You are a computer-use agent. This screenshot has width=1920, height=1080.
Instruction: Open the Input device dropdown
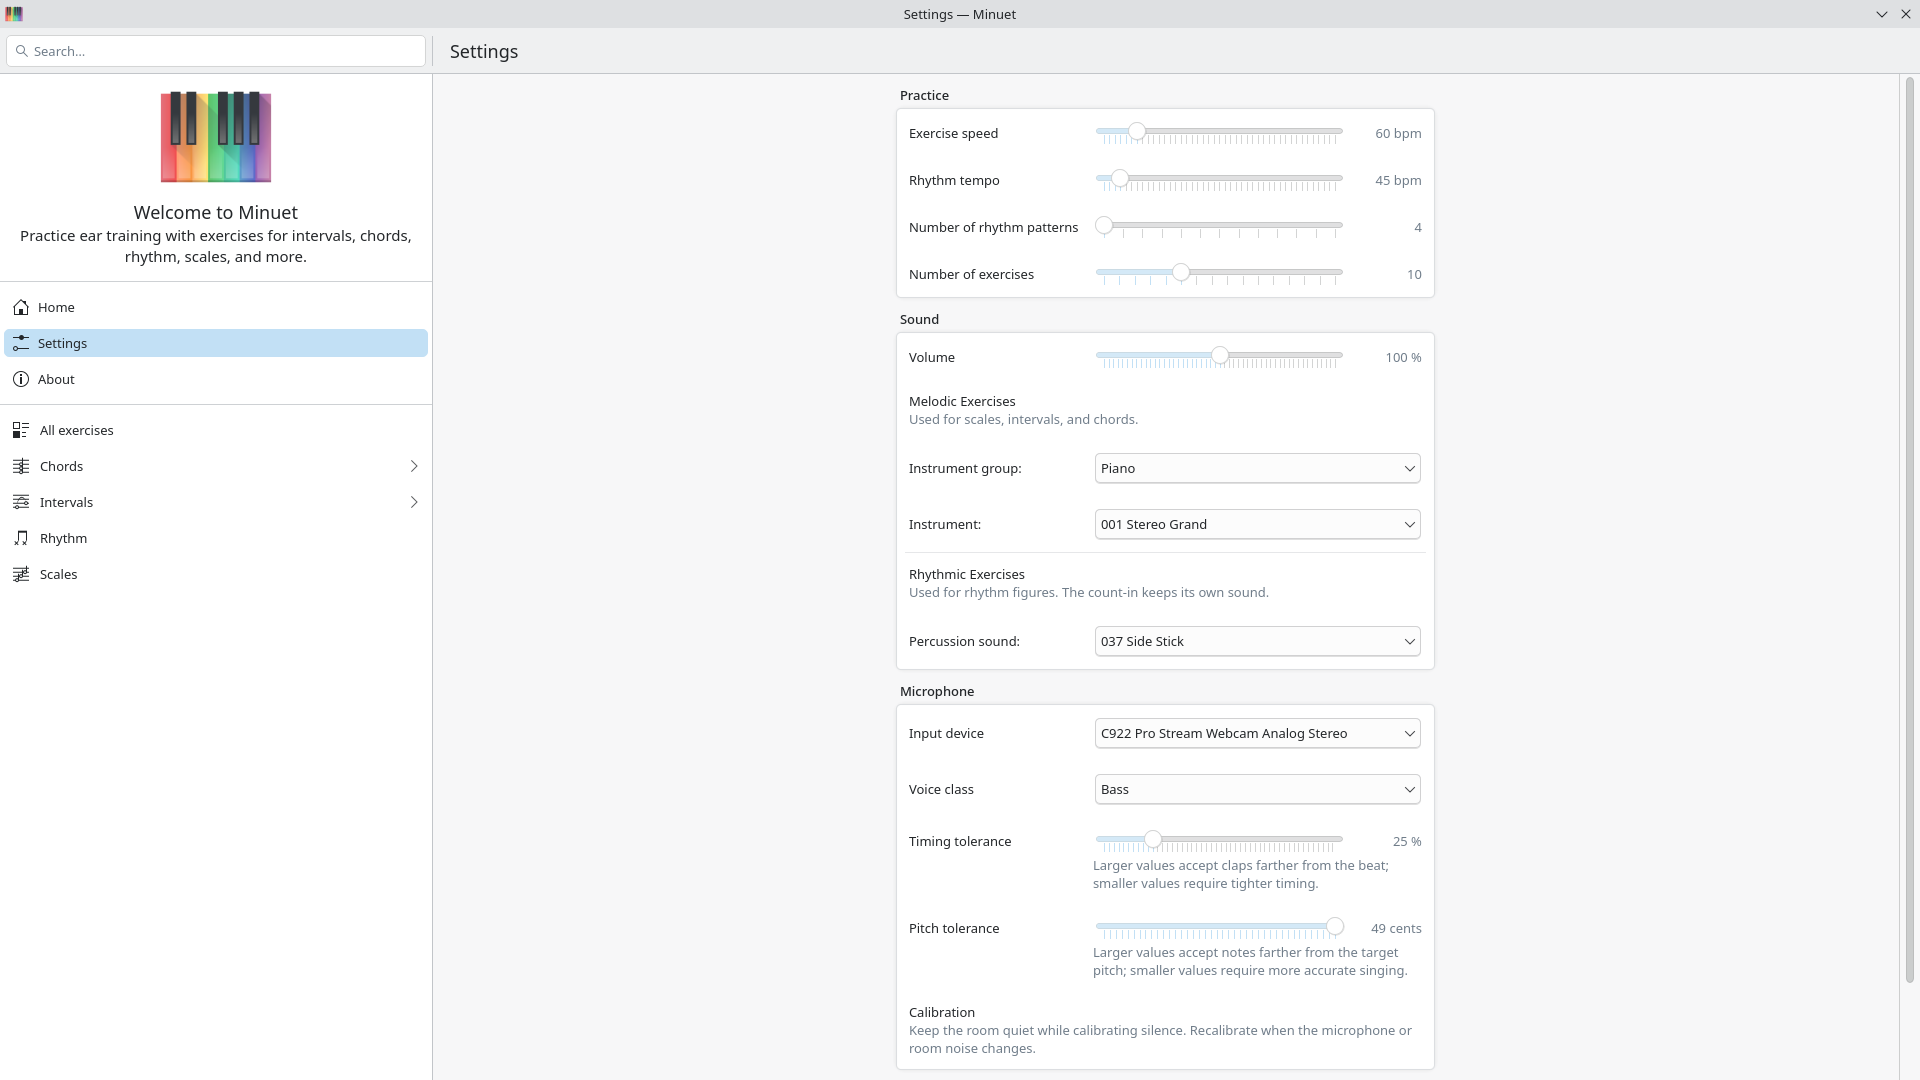click(1257, 733)
